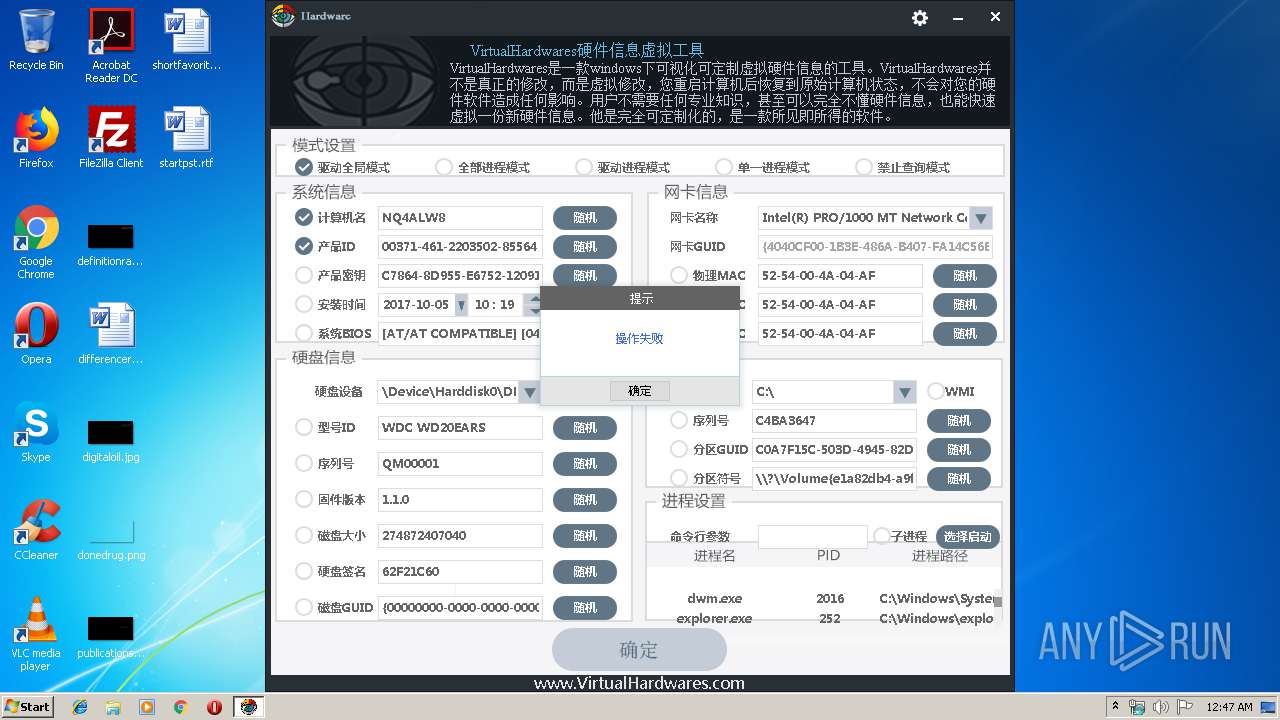Open the donedrug.png desktop file
Viewport: 1280px width, 720px height.
pyautogui.click(x=111, y=537)
